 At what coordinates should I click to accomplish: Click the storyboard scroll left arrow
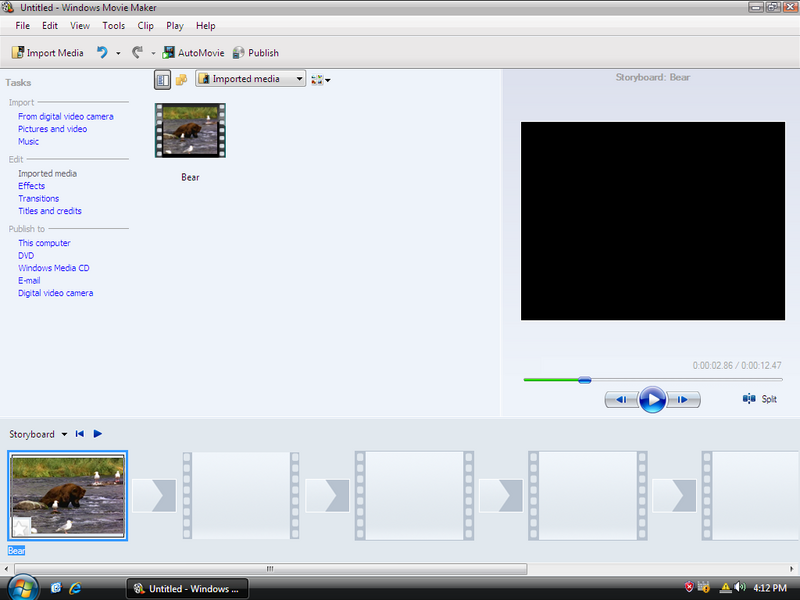click(x=6, y=568)
